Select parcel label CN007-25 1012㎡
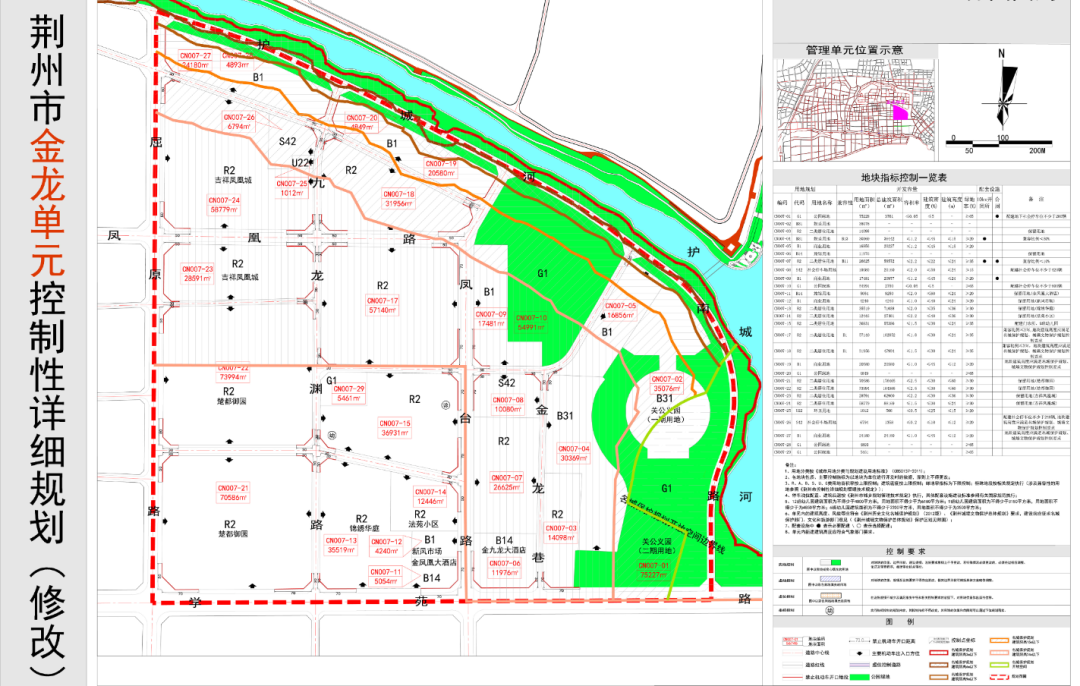This screenshot has width=1080, height=686. [x=291, y=188]
